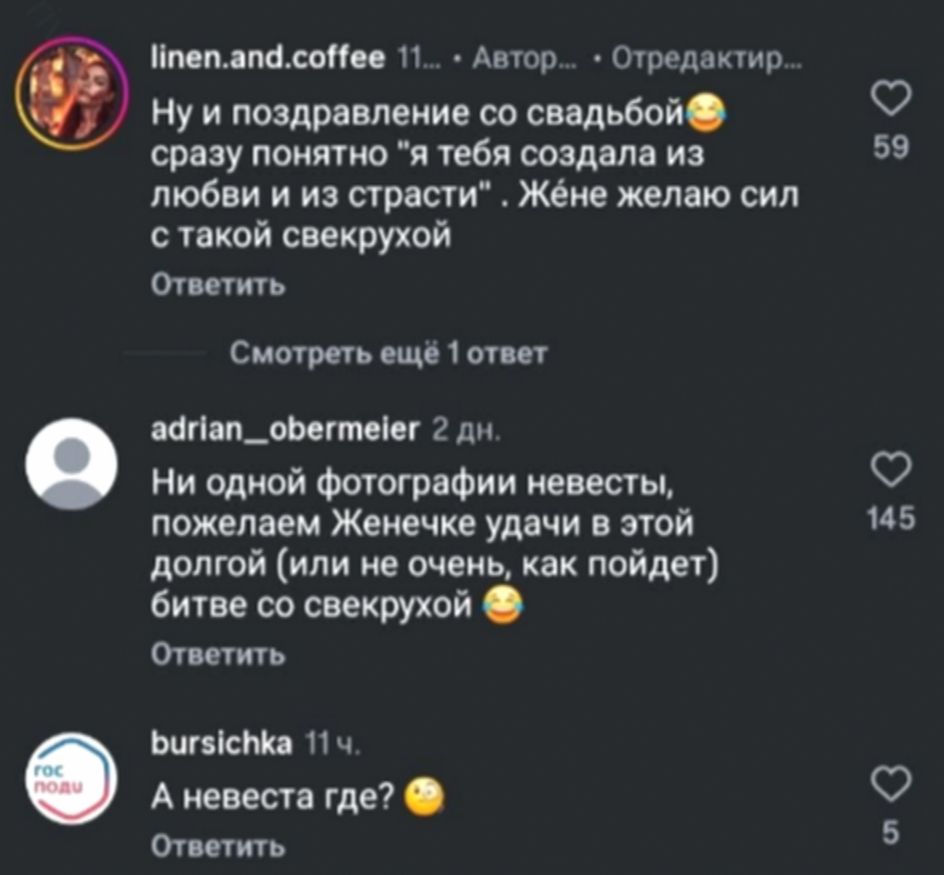The height and width of the screenshot is (875, 944).
Task: Like adrian_obermeier's comment with heart icon
Action: [x=891, y=469]
